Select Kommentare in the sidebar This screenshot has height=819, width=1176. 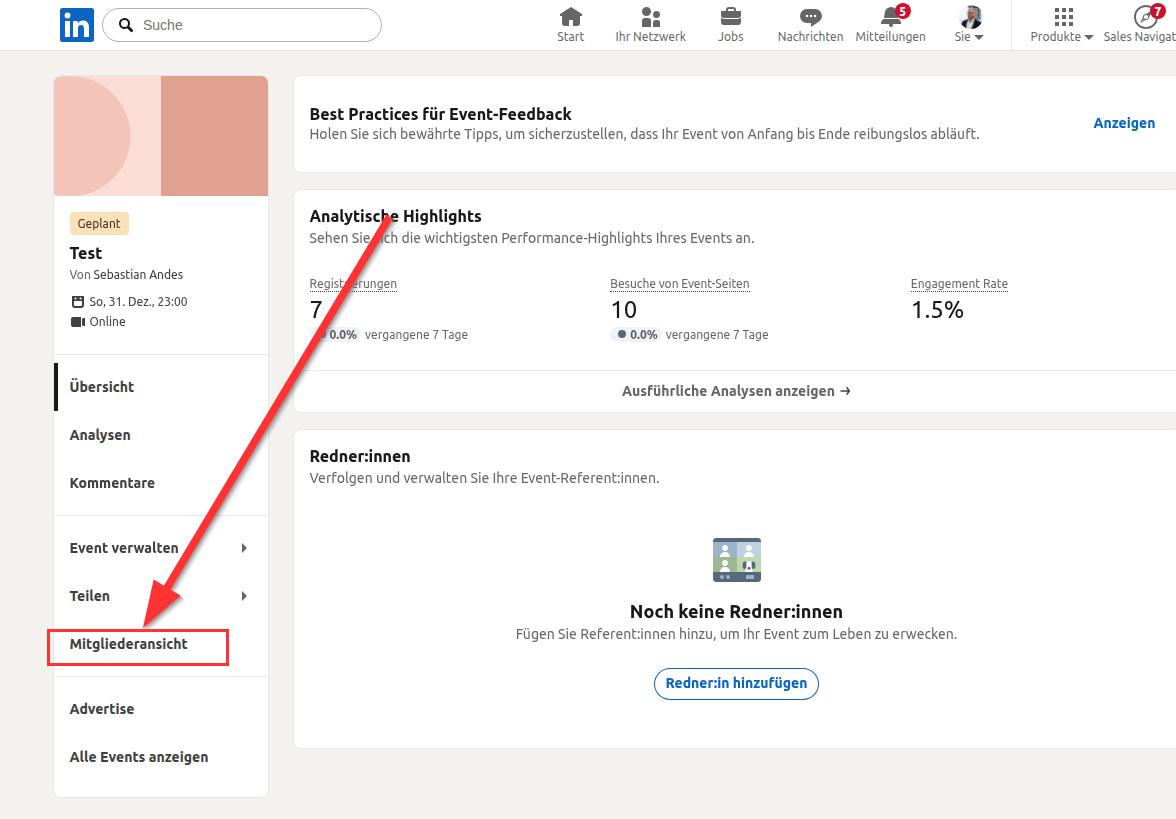(112, 483)
